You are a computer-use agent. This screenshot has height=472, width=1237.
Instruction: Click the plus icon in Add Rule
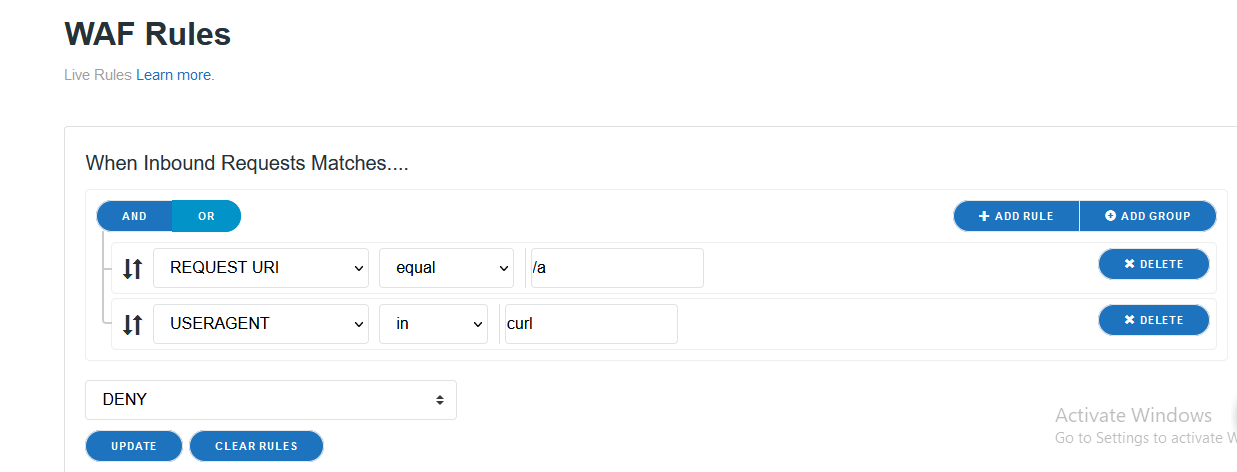pyautogui.click(x=984, y=216)
